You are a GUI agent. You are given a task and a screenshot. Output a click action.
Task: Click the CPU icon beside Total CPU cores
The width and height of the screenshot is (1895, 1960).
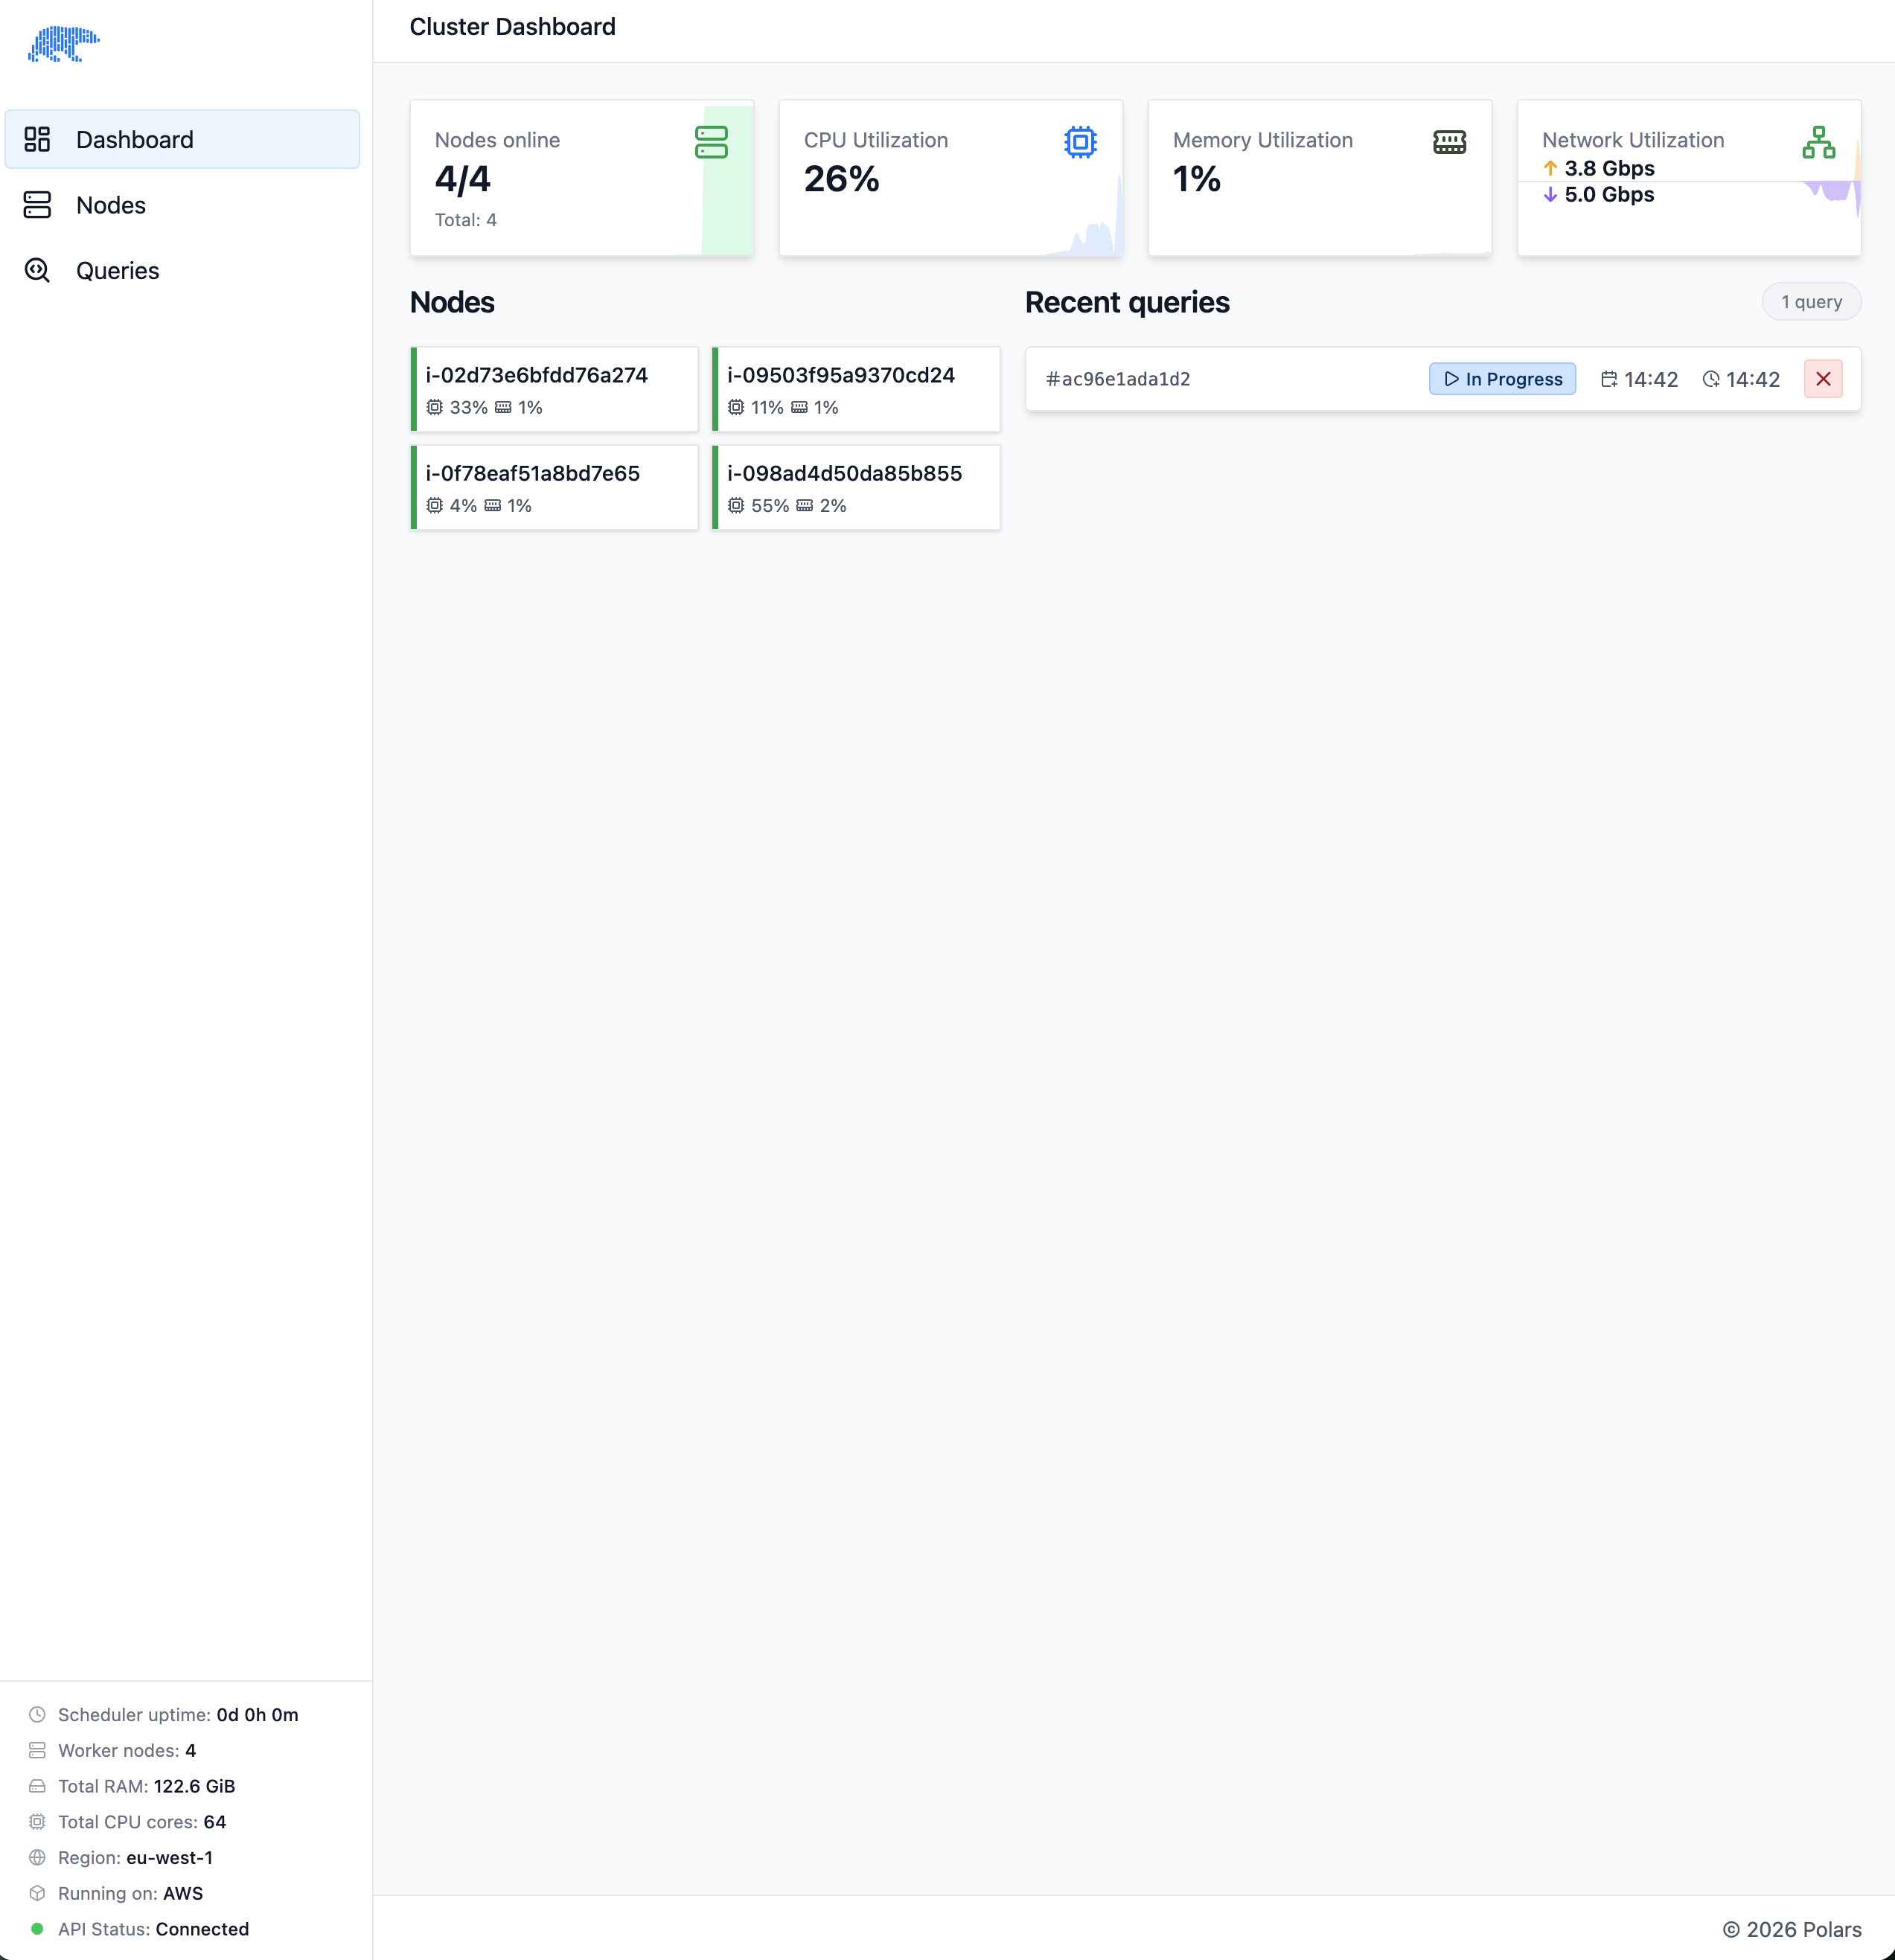[38, 1821]
